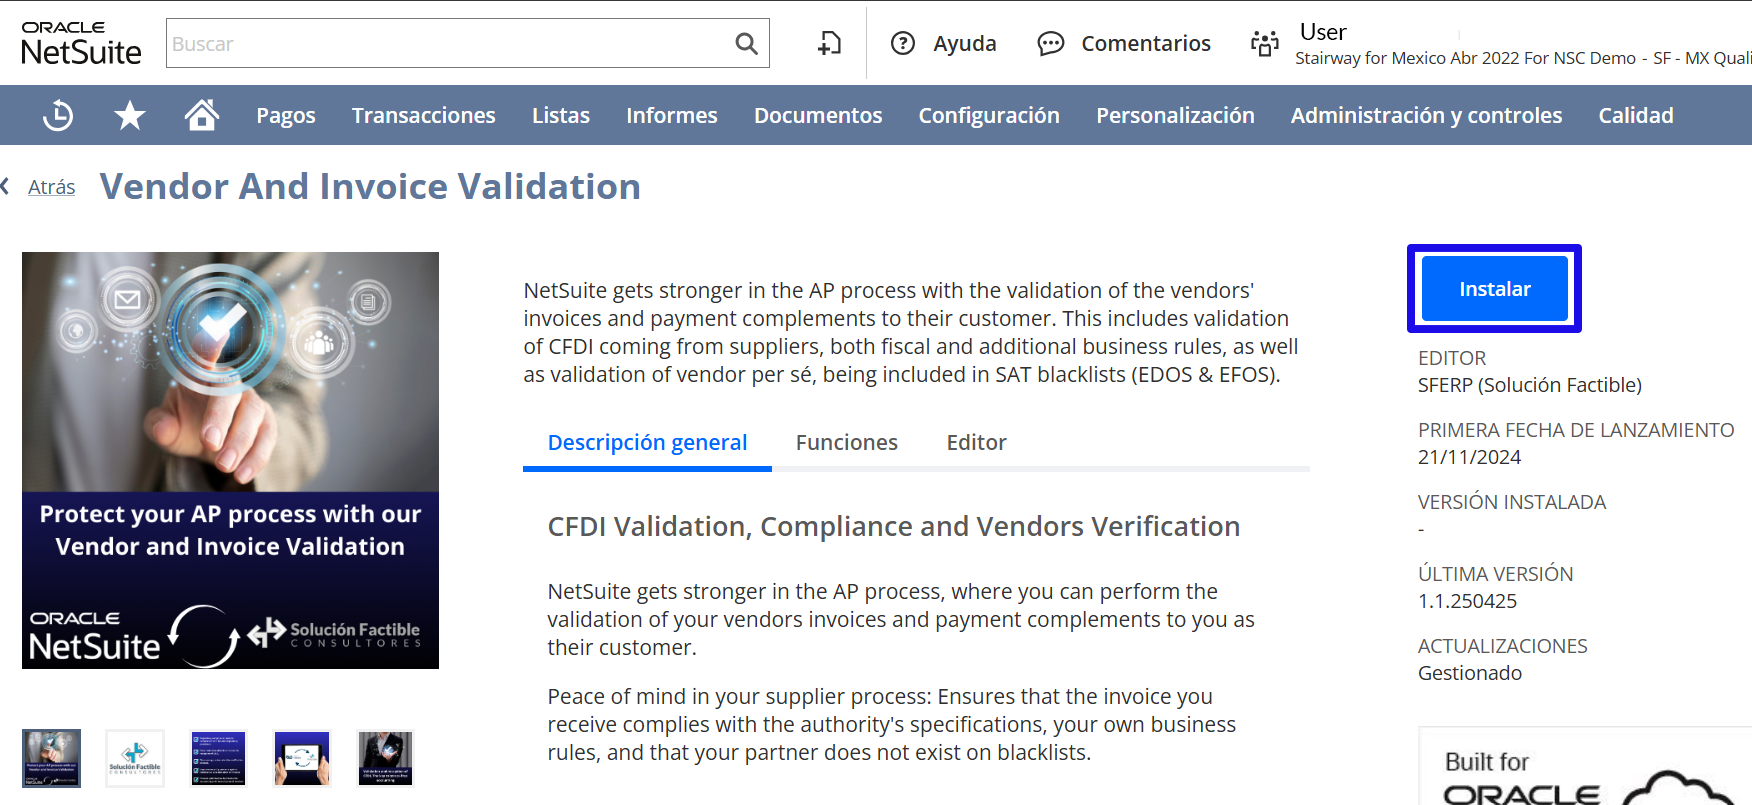Click the search magnifier icon
1752x805 pixels.
click(x=746, y=44)
